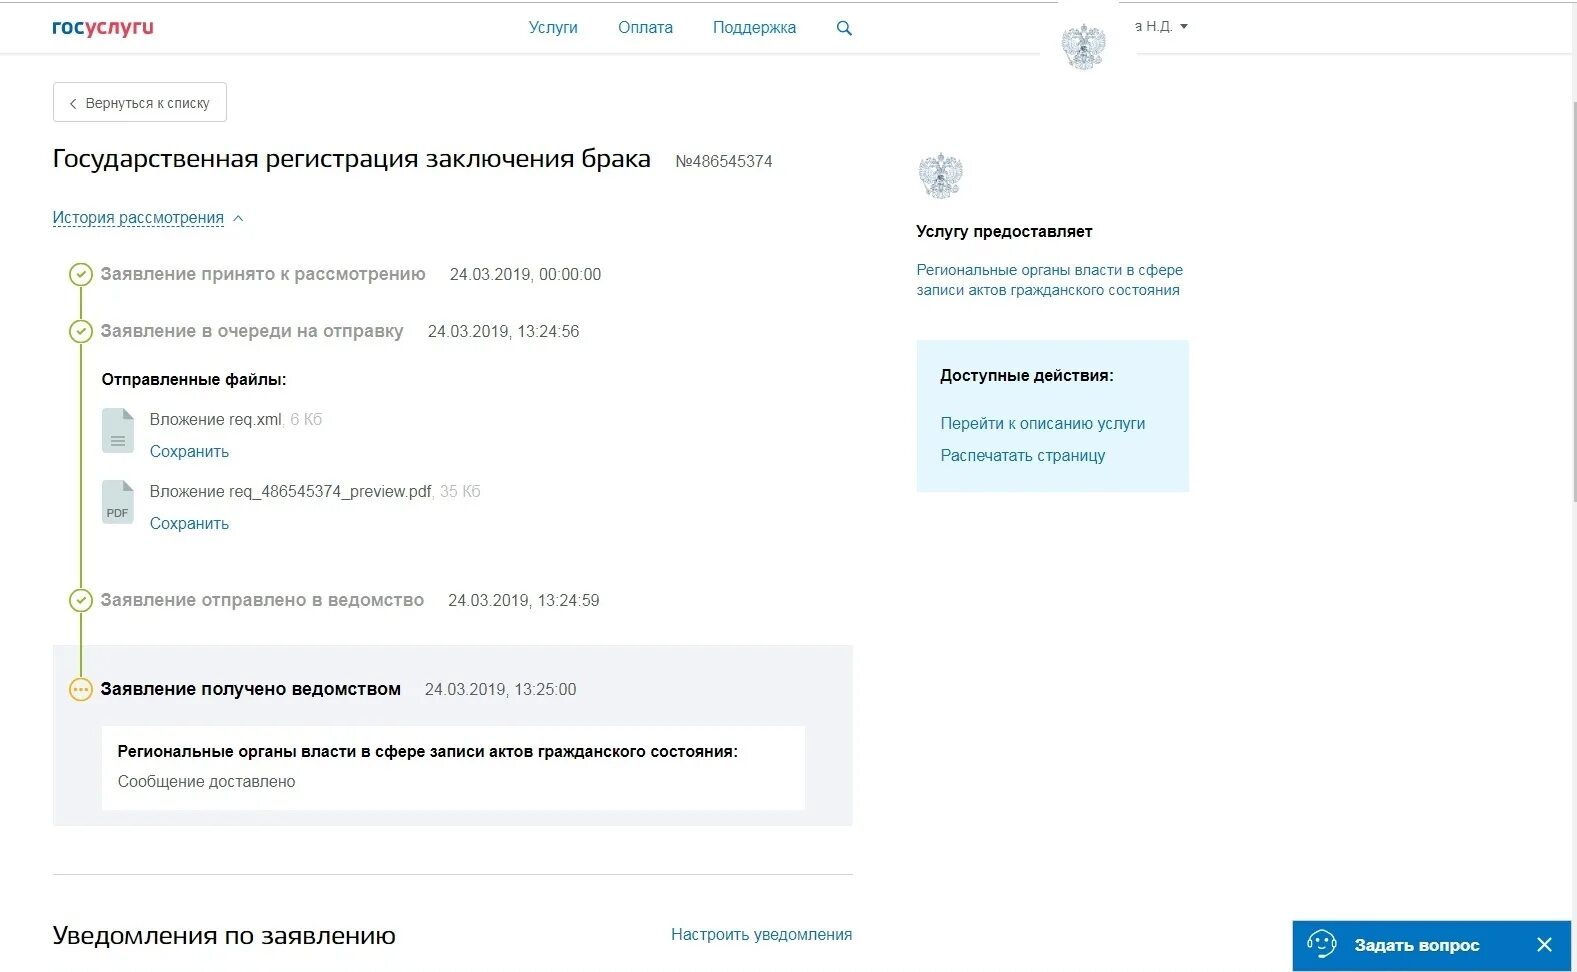Click timestamp 24.03.2019, 13:24:59
Image resolution: width=1577 pixels, height=972 pixels.
[524, 601]
